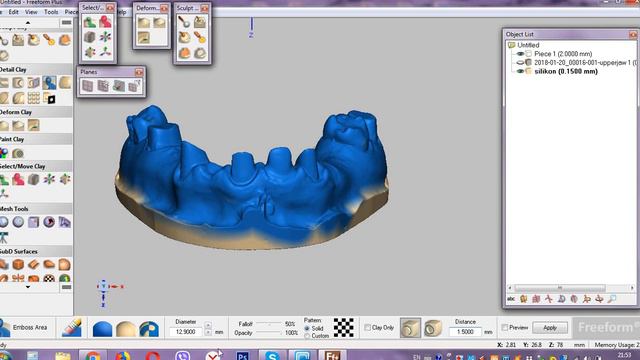Close the Deform palette
Viewport: 640px width, 360px height.
pos(164,8)
